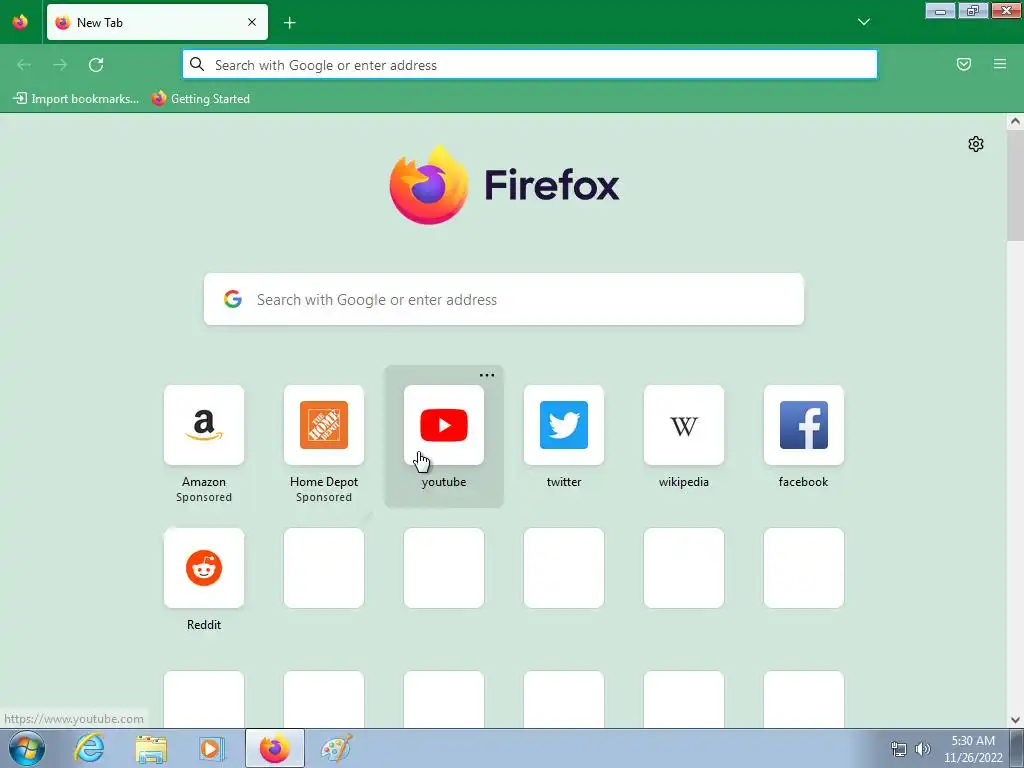Click the Google G icon in search box
Image resolution: width=1024 pixels, height=768 pixels.
click(232, 299)
